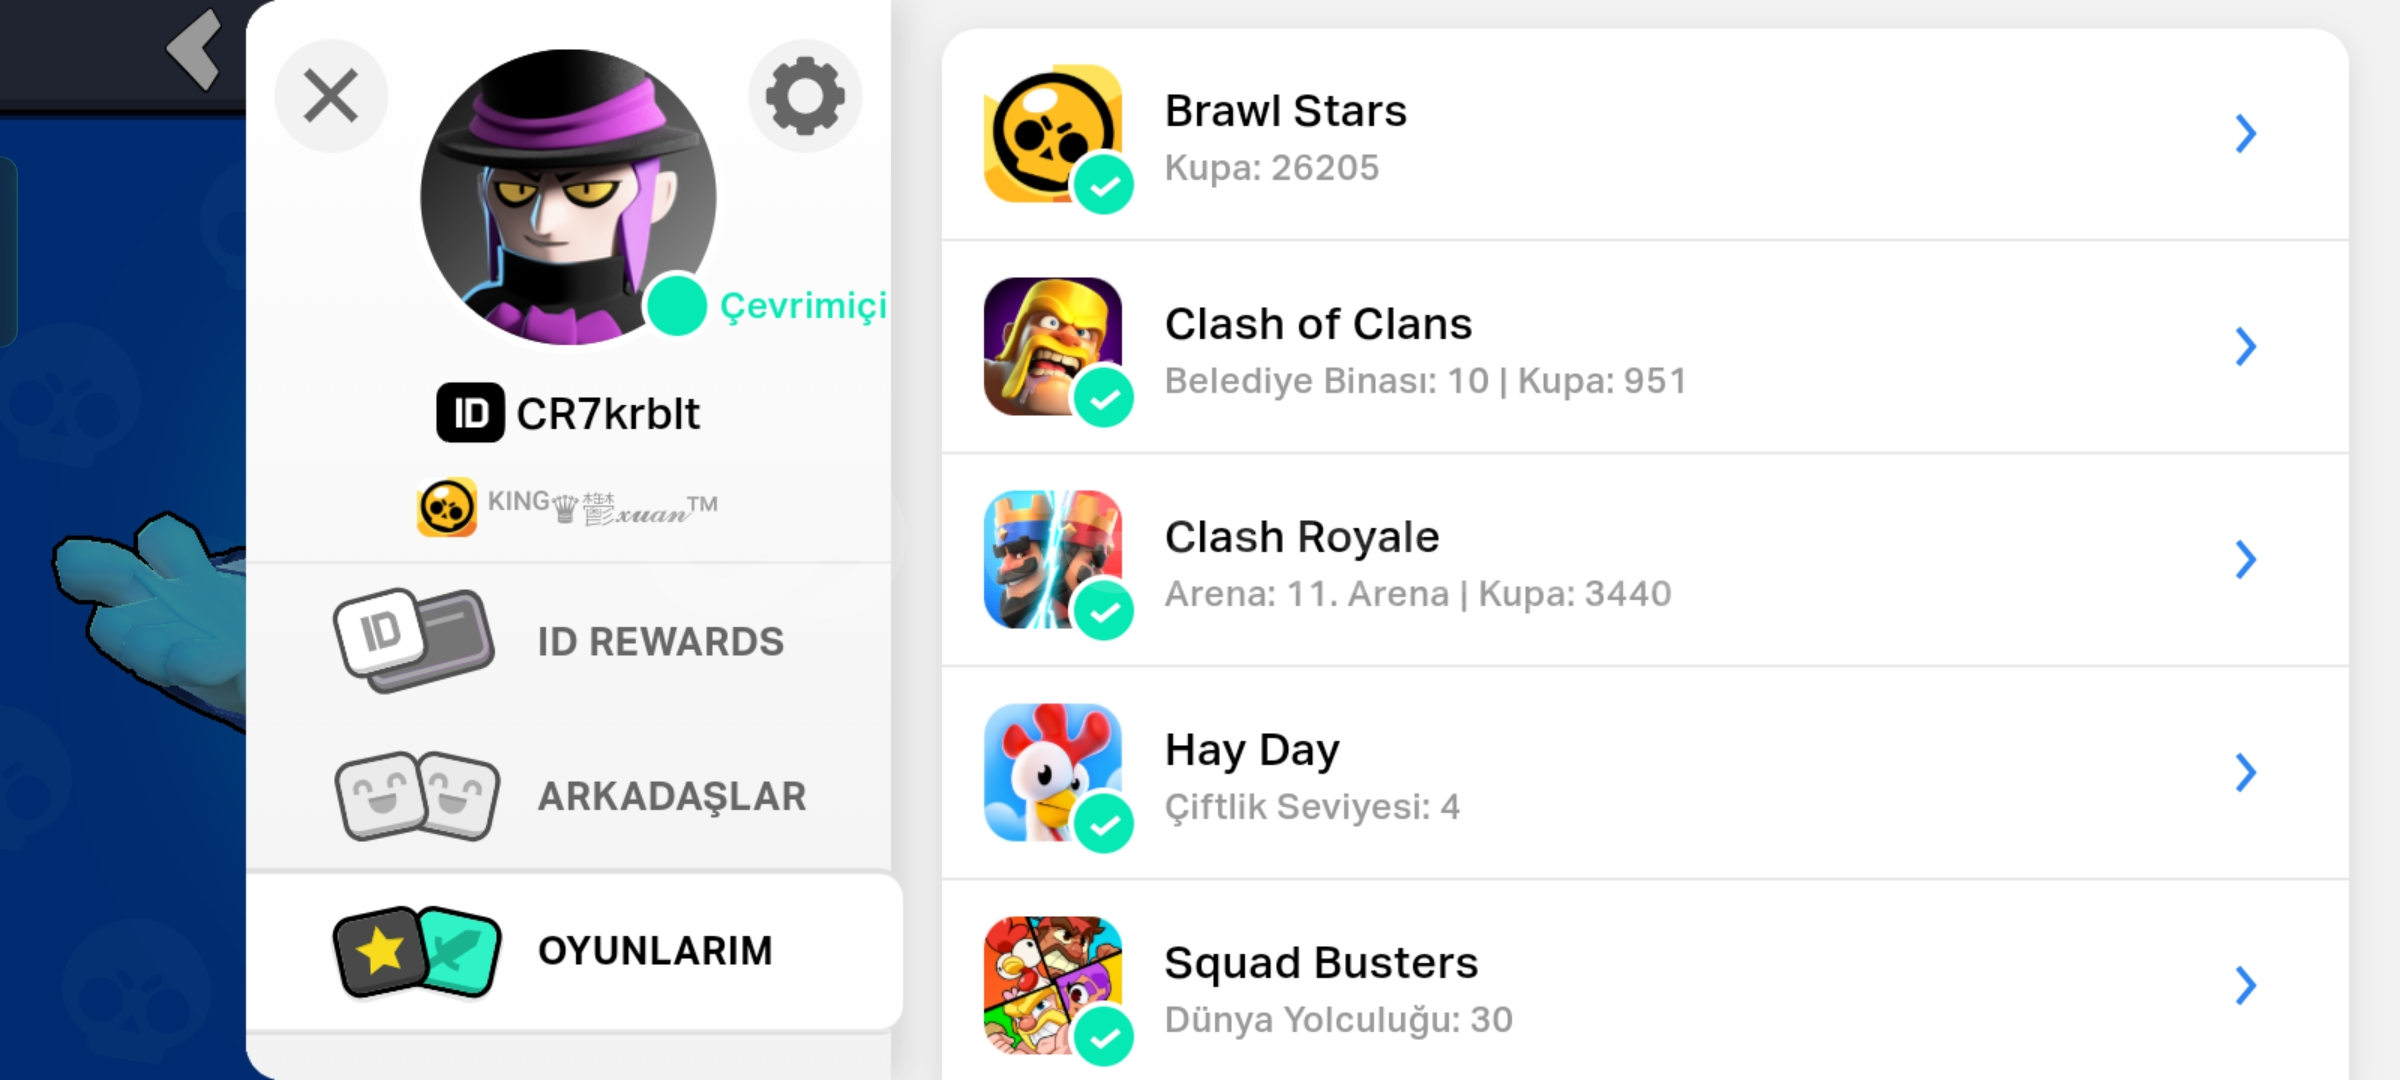This screenshot has width=2400, height=1080.
Task: Open the OYUNLARIM menu item
Action: click(574, 951)
